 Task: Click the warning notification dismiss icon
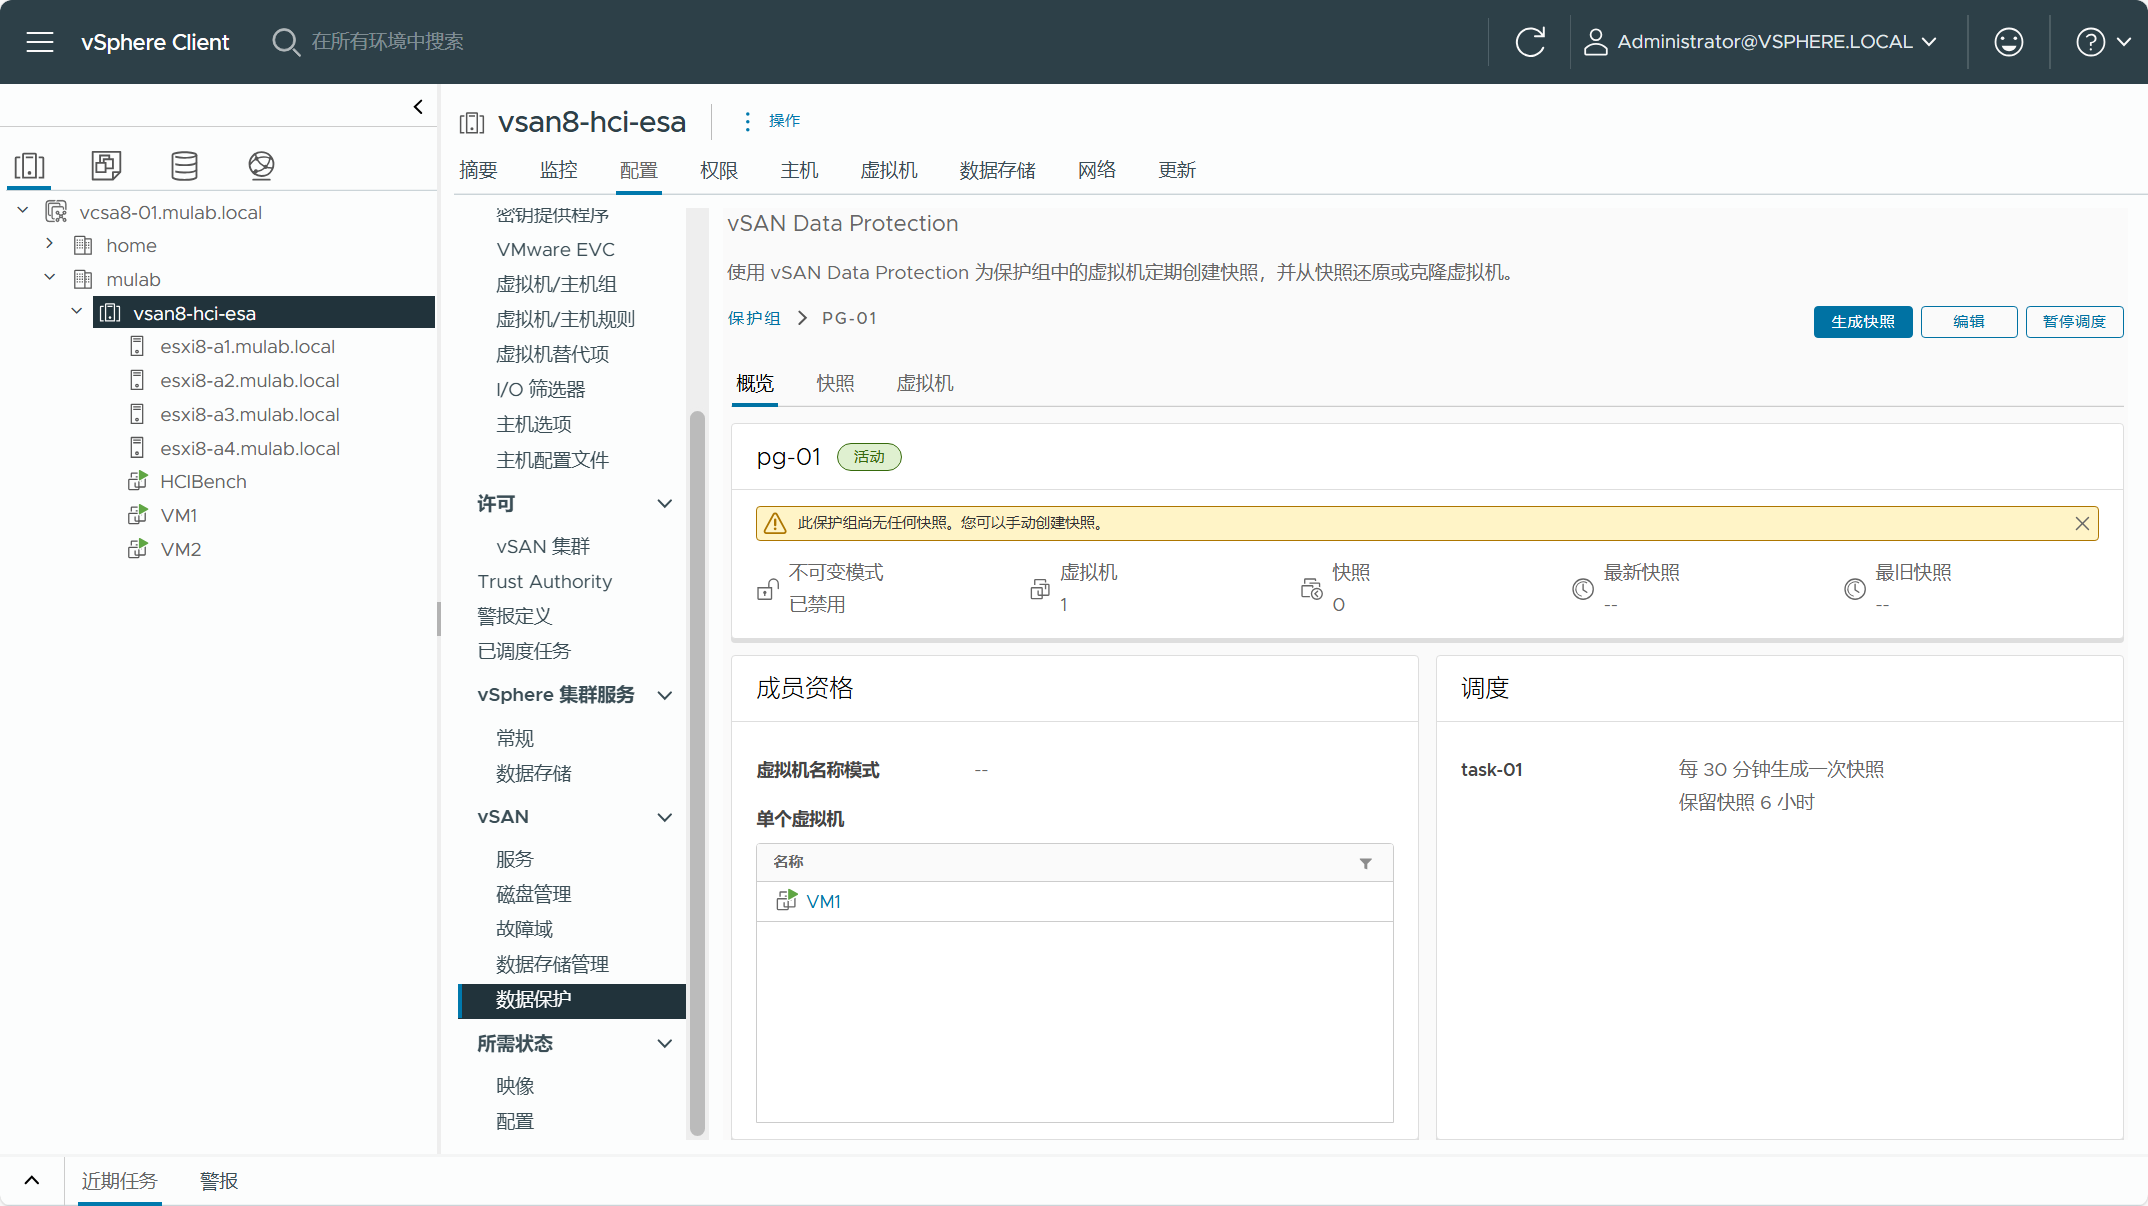point(2082,523)
